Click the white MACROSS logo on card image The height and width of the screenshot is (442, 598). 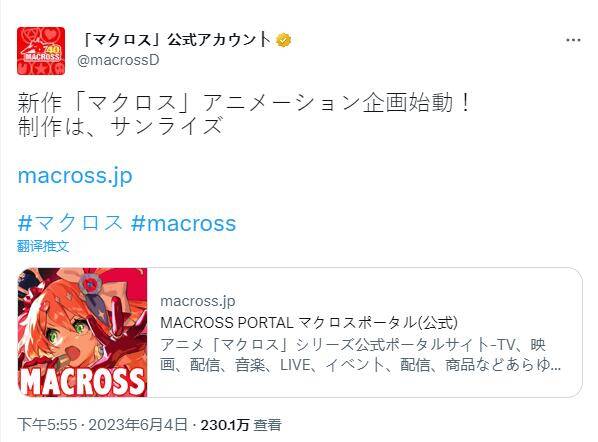point(82,382)
